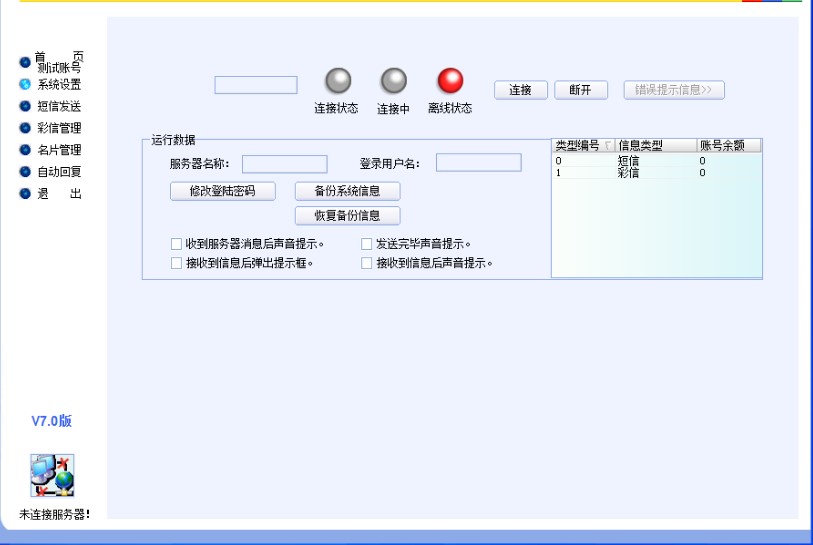Open 错误提示信息>> details
This screenshot has width=813, height=545.
coord(674,90)
